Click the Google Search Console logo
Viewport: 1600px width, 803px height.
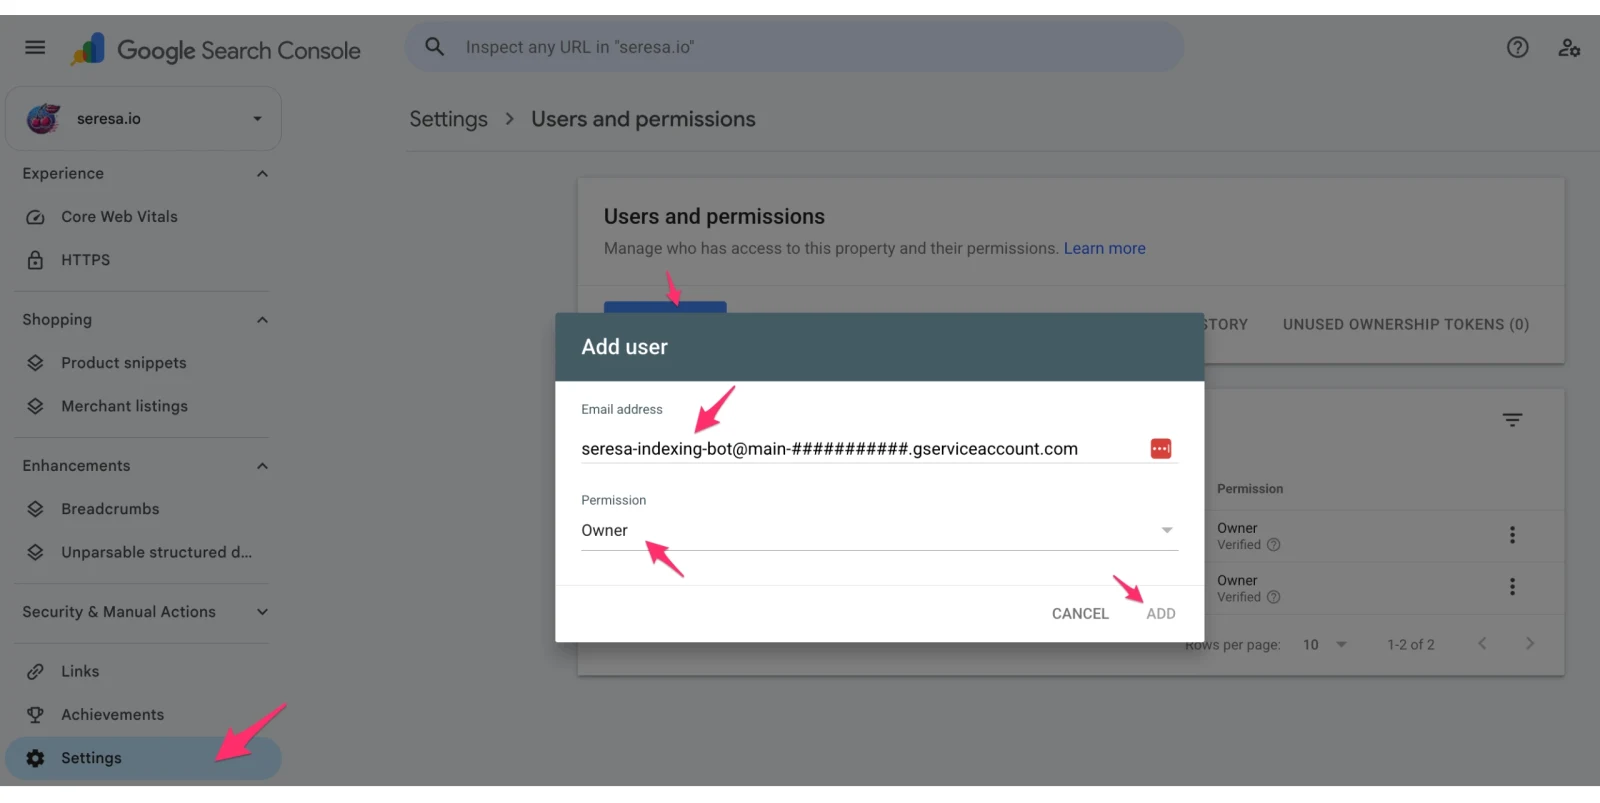[216, 50]
